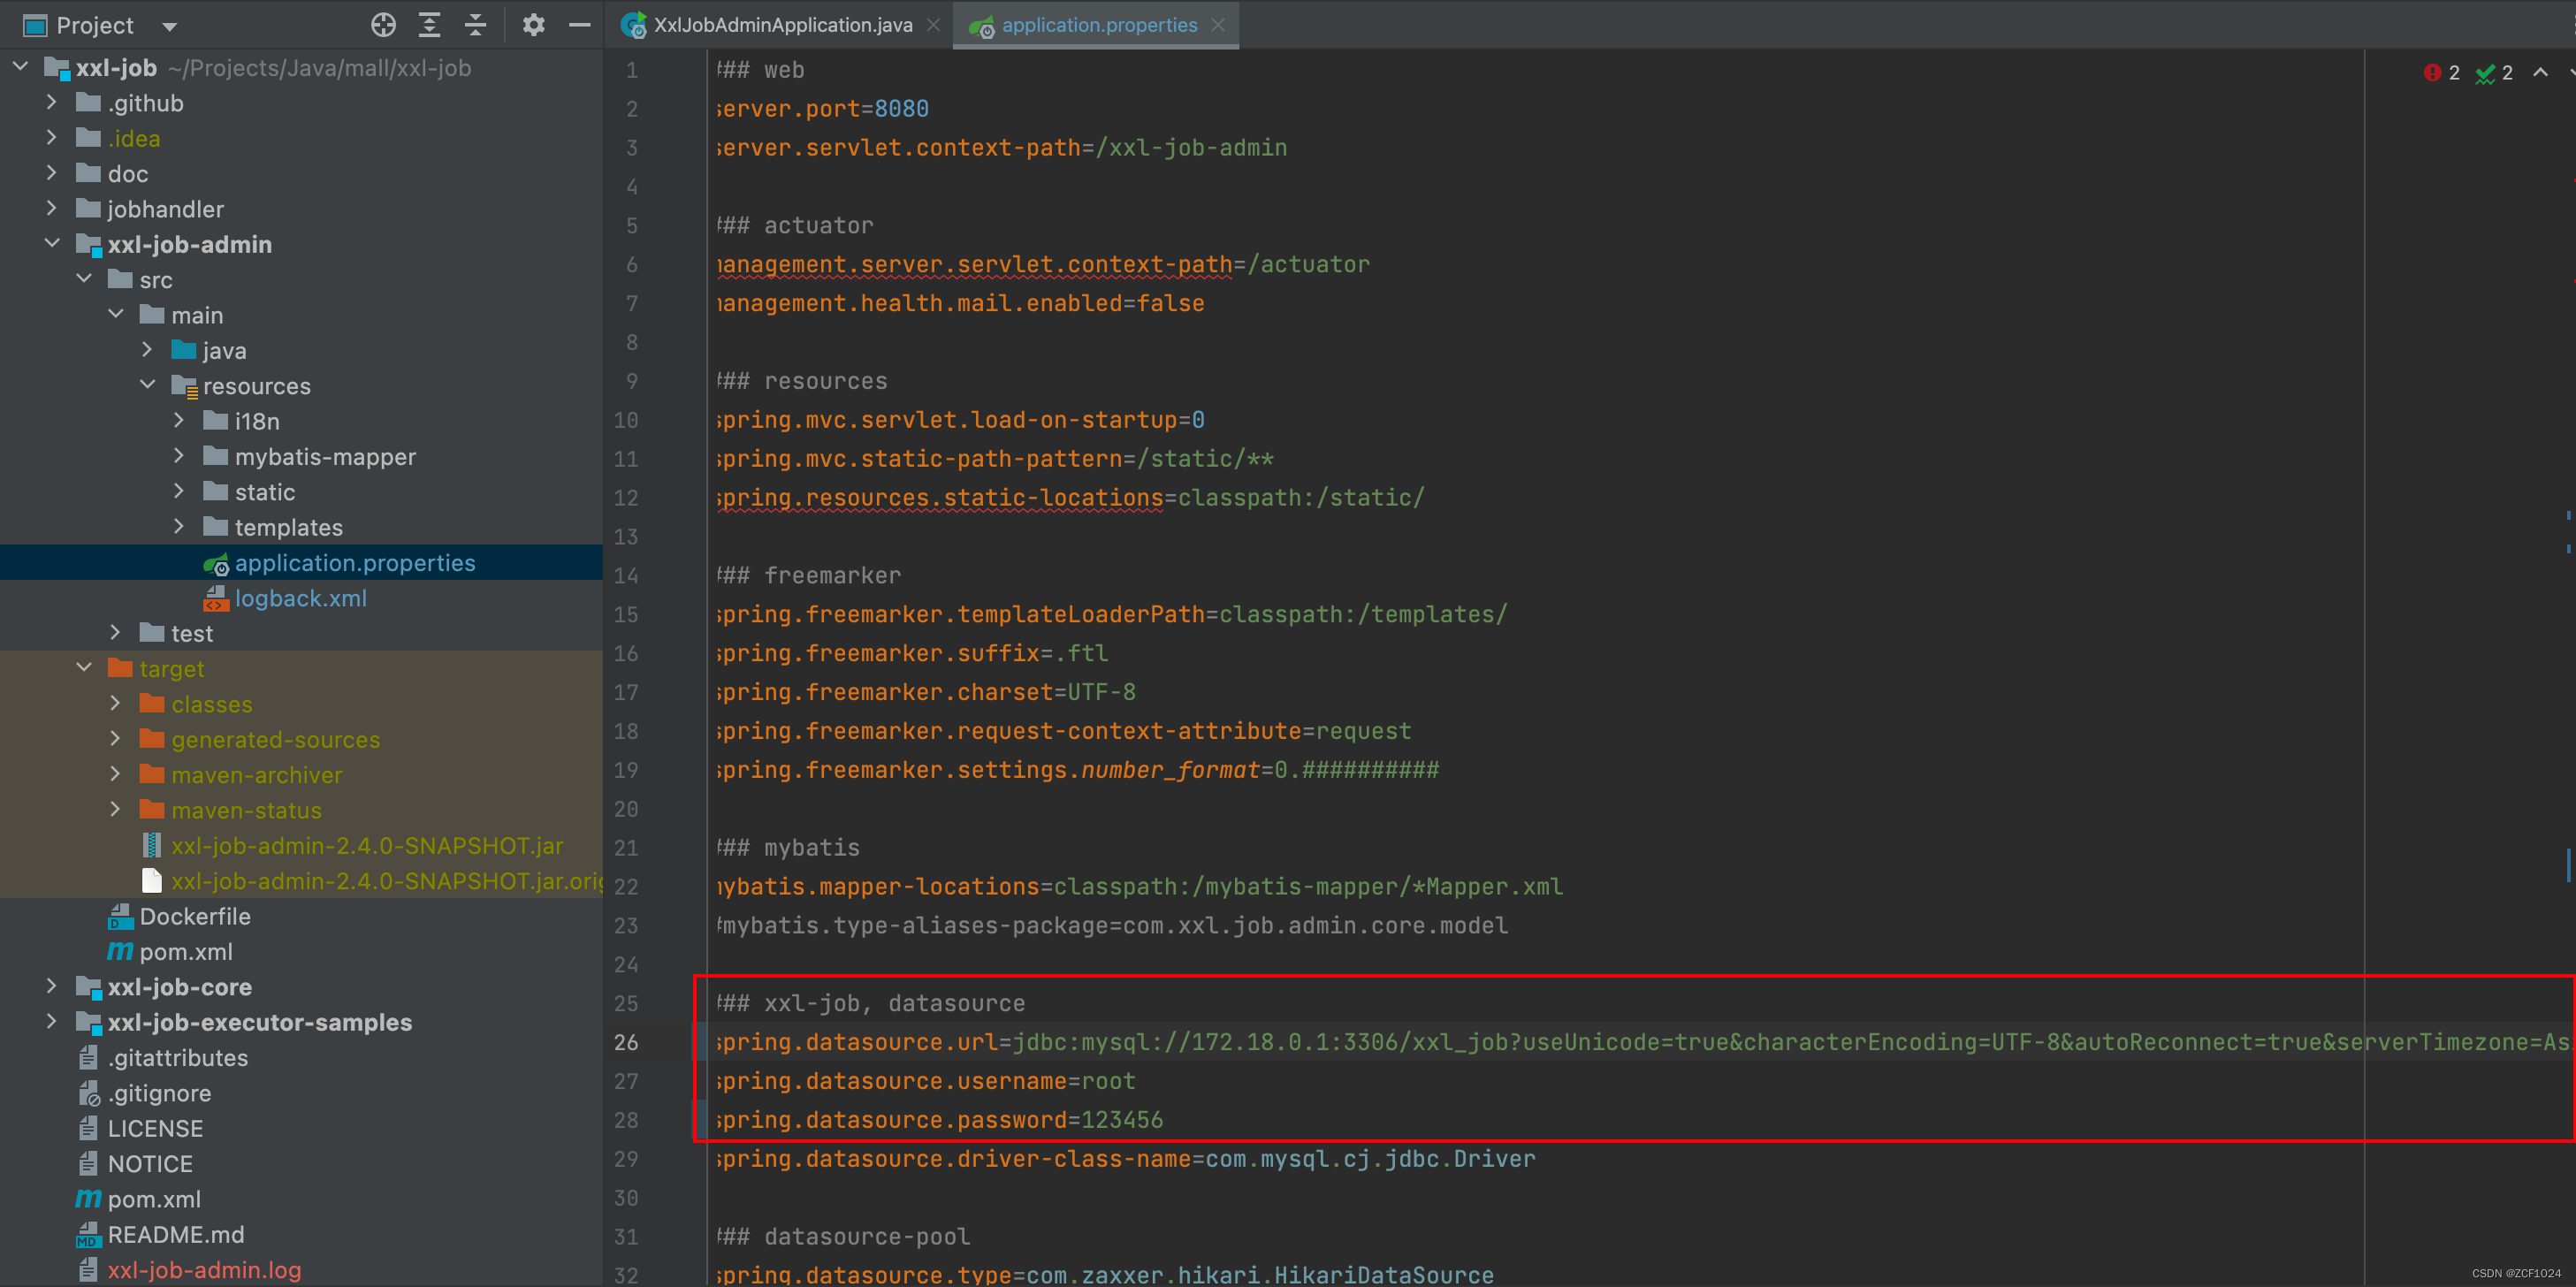The height and width of the screenshot is (1287, 2576).
Task: Click the Collapse All icon in Project toolbar
Action: [x=476, y=25]
